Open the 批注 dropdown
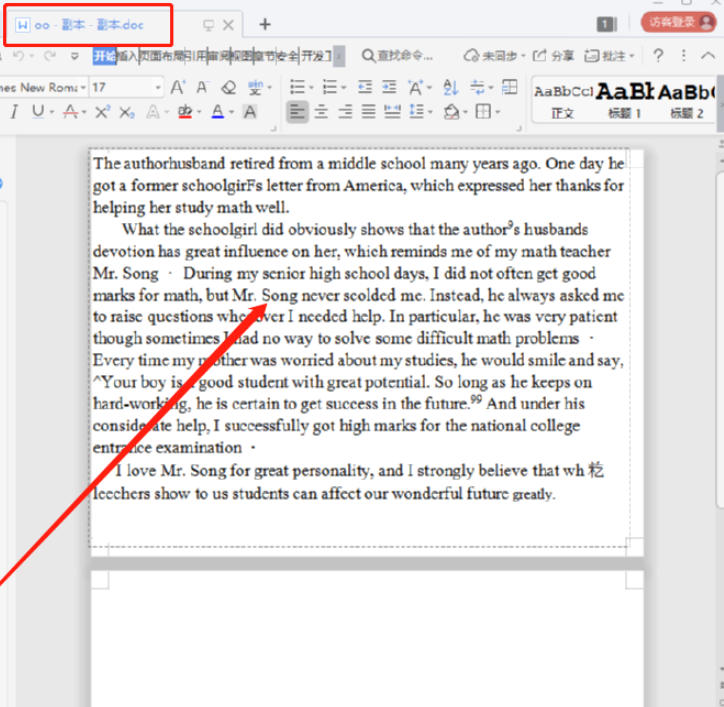 pos(611,55)
